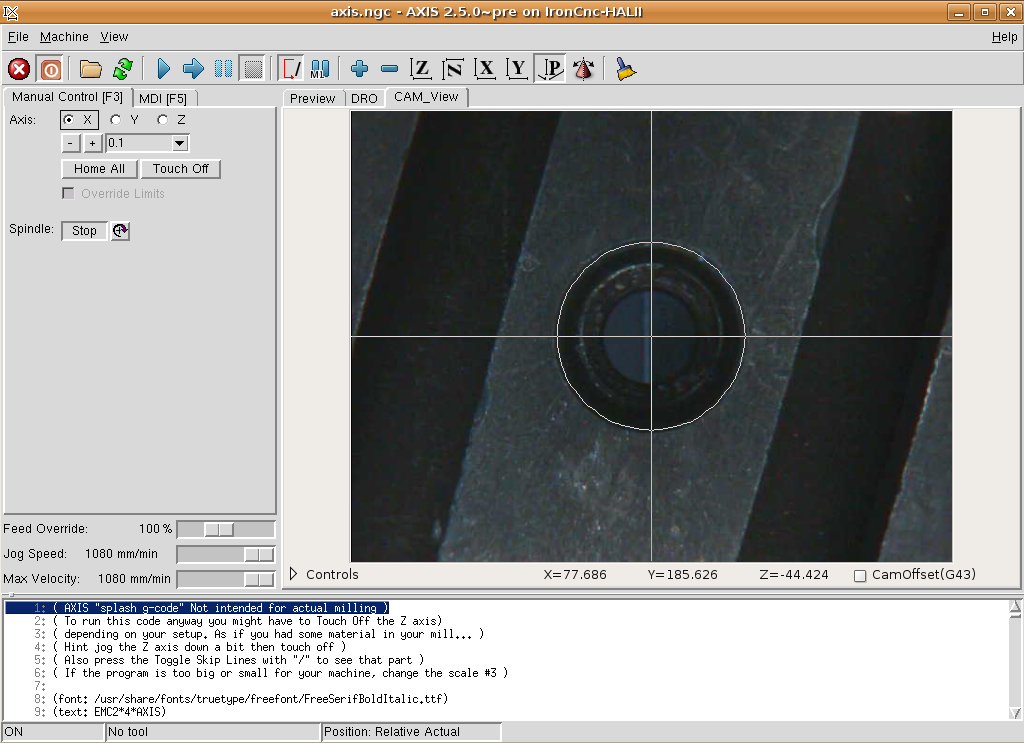The image size is (1024, 743).
Task: Toggle rotate mode cone icon
Action: pyautogui.click(x=583, y=69)
